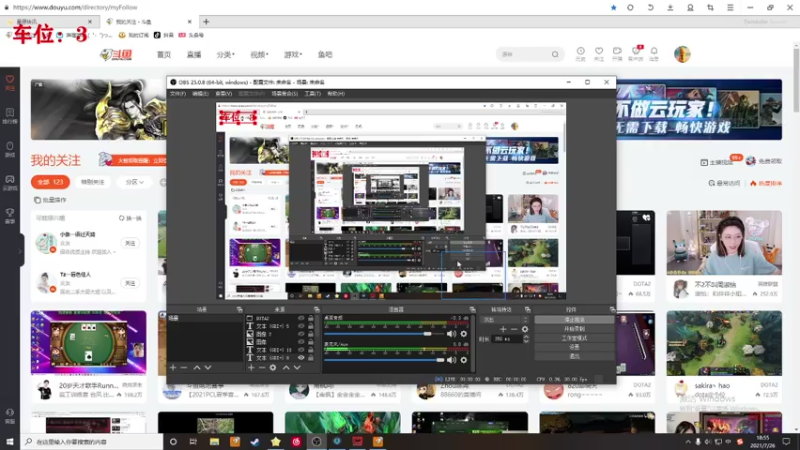Screen dimensions: 800x450
Task: Open source properties gear in OBS sources panel
Action: (273, 367)
